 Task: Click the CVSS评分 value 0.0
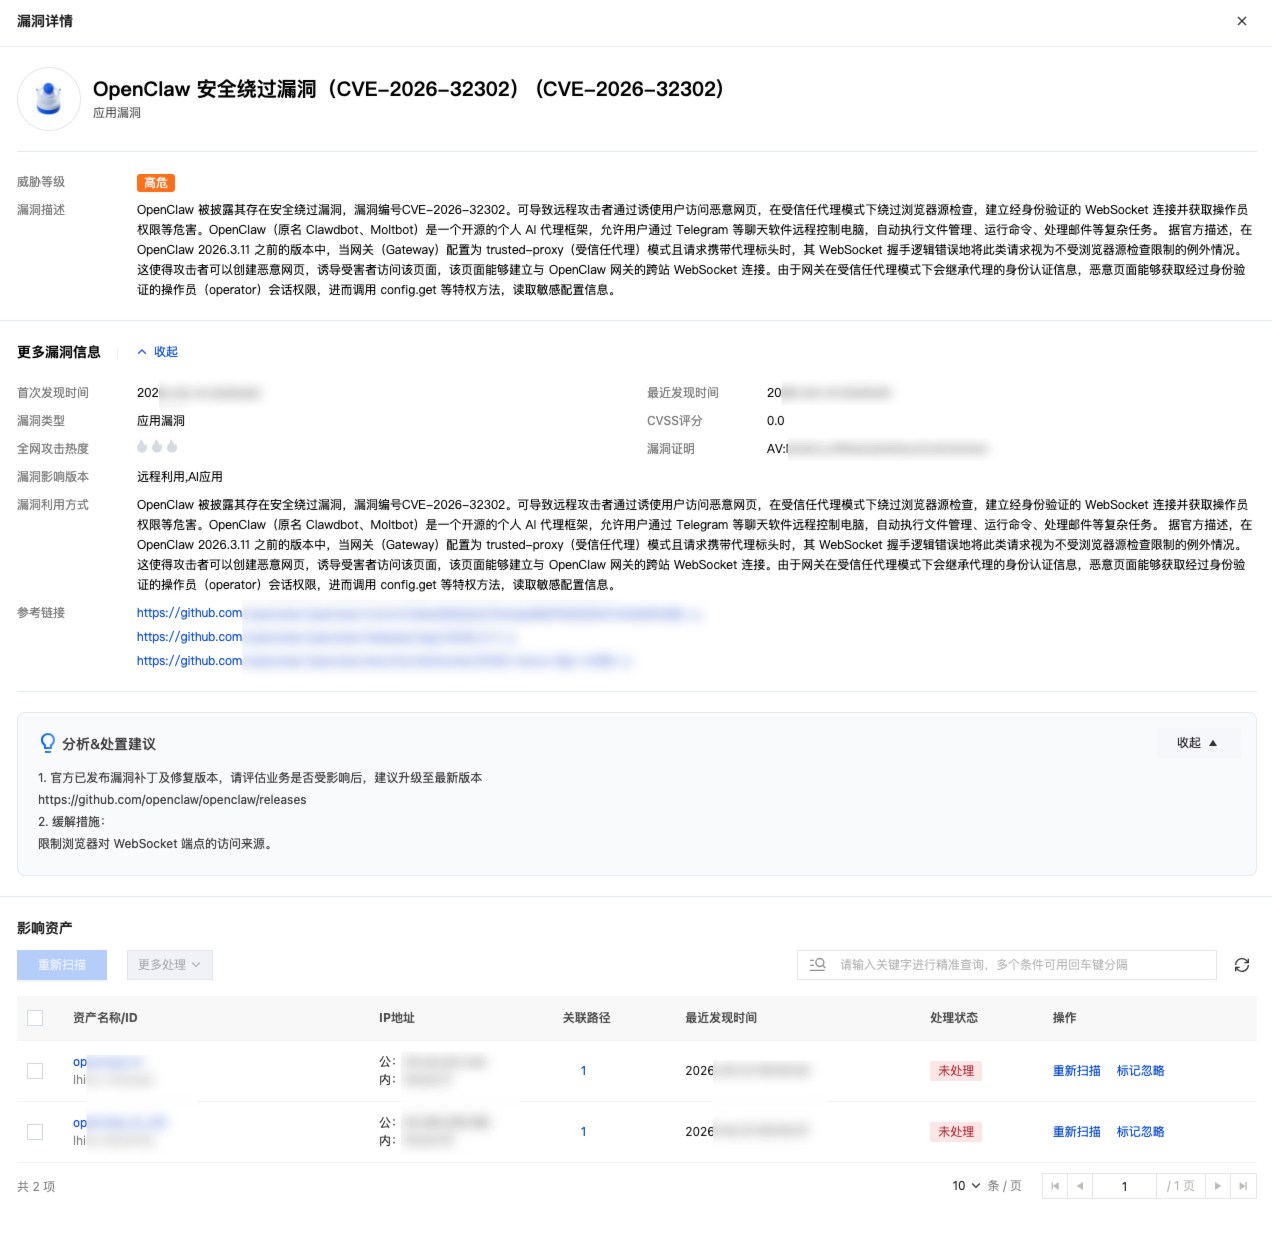click(776, 421)
